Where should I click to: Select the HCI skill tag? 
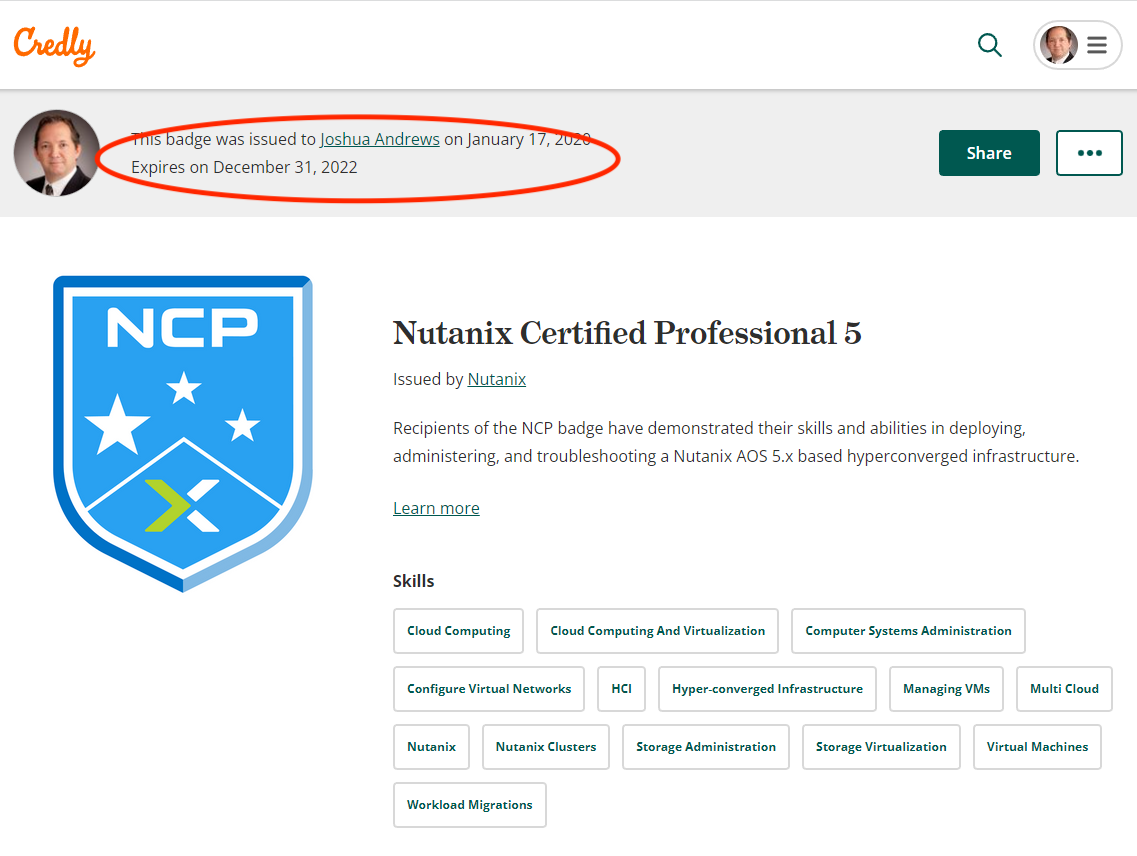[x=621, y=689]
